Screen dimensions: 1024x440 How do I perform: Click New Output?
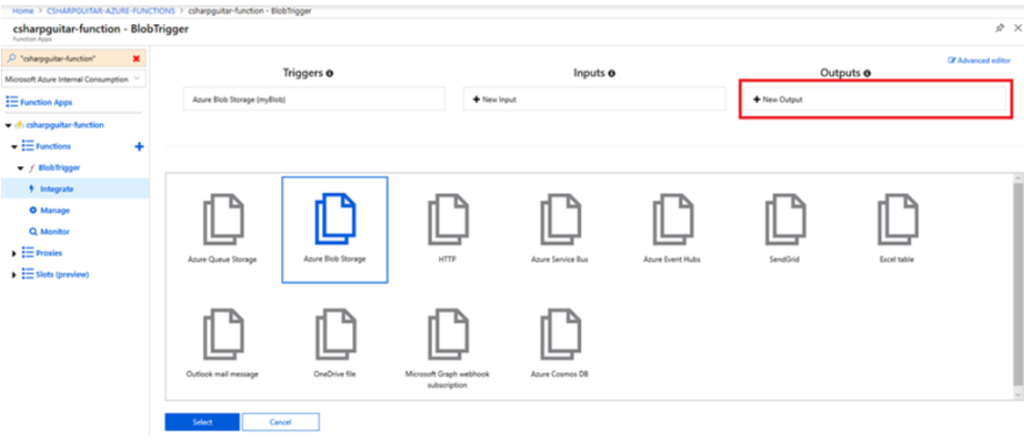[875, 100]
